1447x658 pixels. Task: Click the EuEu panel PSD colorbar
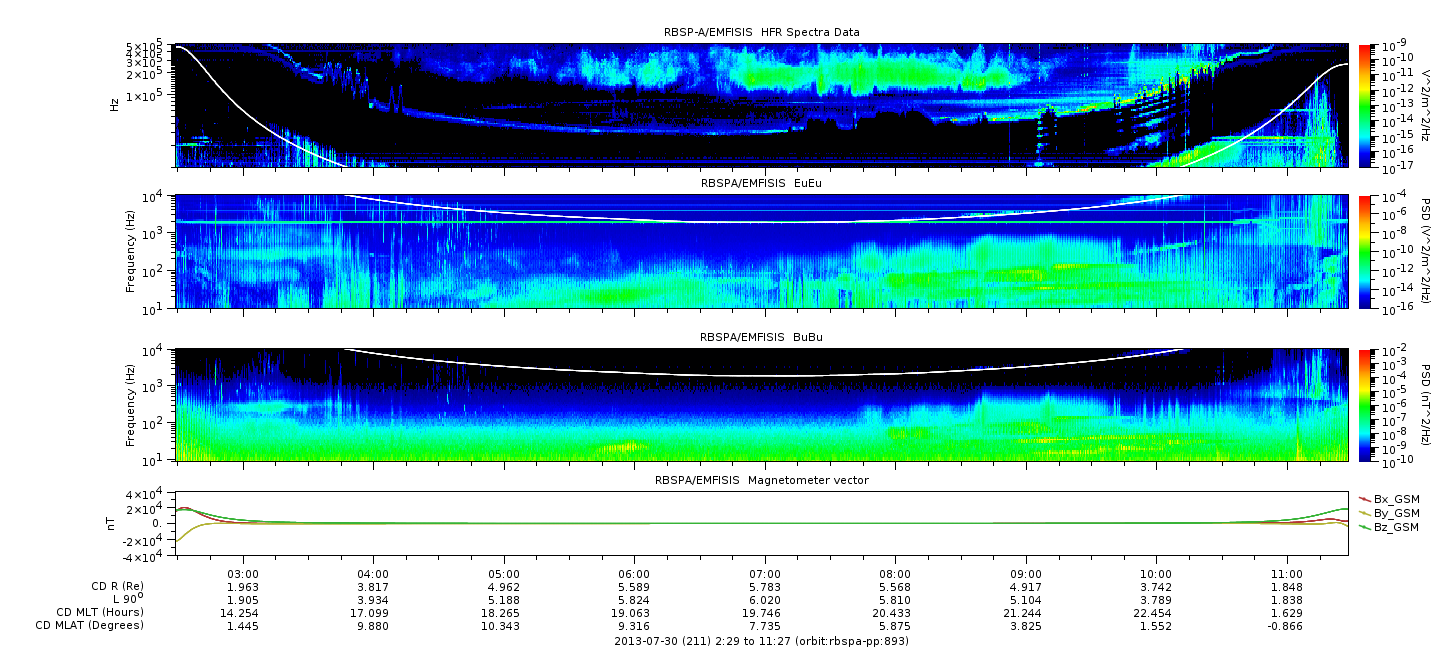[1364, 251]
